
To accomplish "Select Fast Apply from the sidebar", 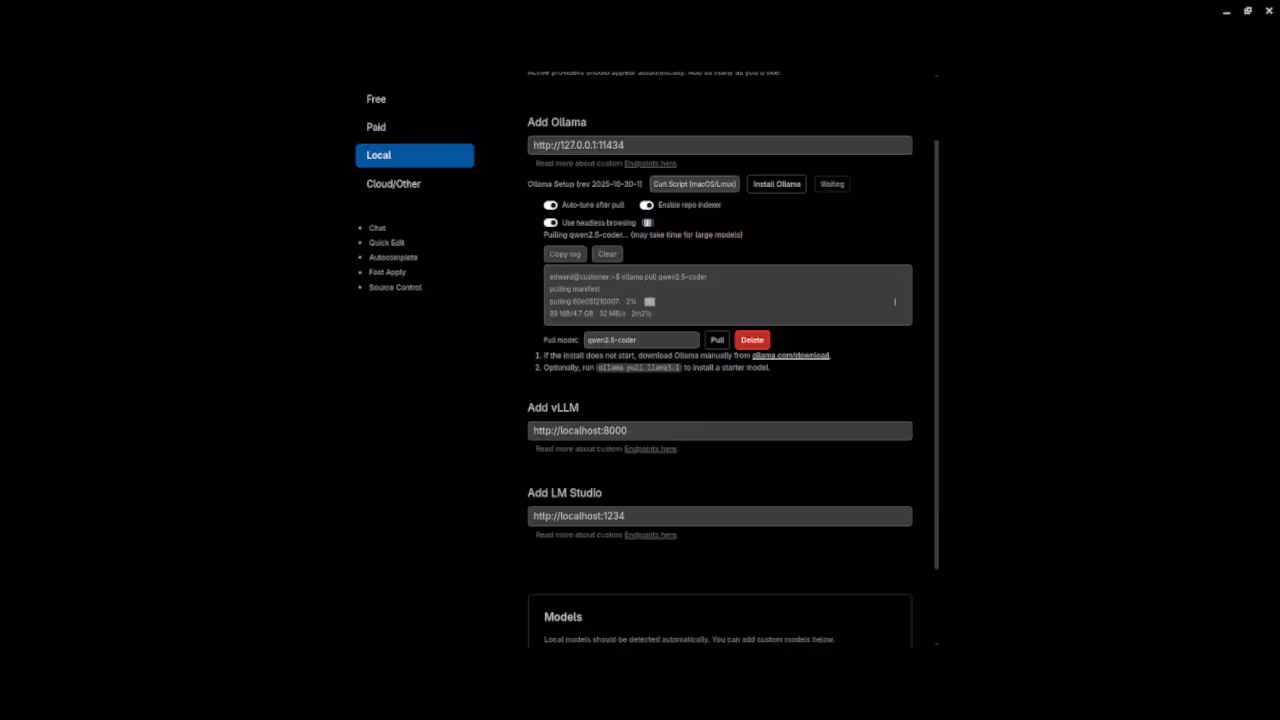I will [387, 272].
